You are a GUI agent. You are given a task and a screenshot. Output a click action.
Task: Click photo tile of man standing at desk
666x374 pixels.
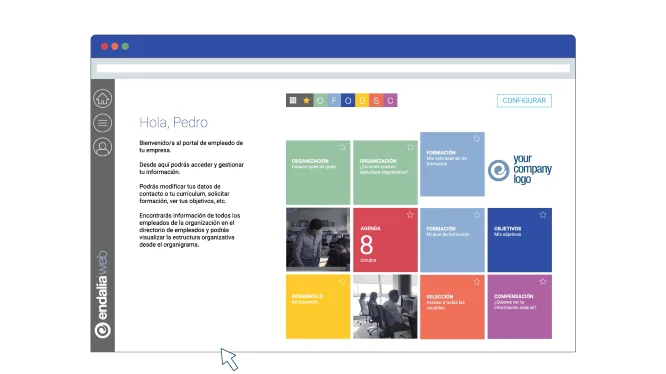[x=318, y=240]
